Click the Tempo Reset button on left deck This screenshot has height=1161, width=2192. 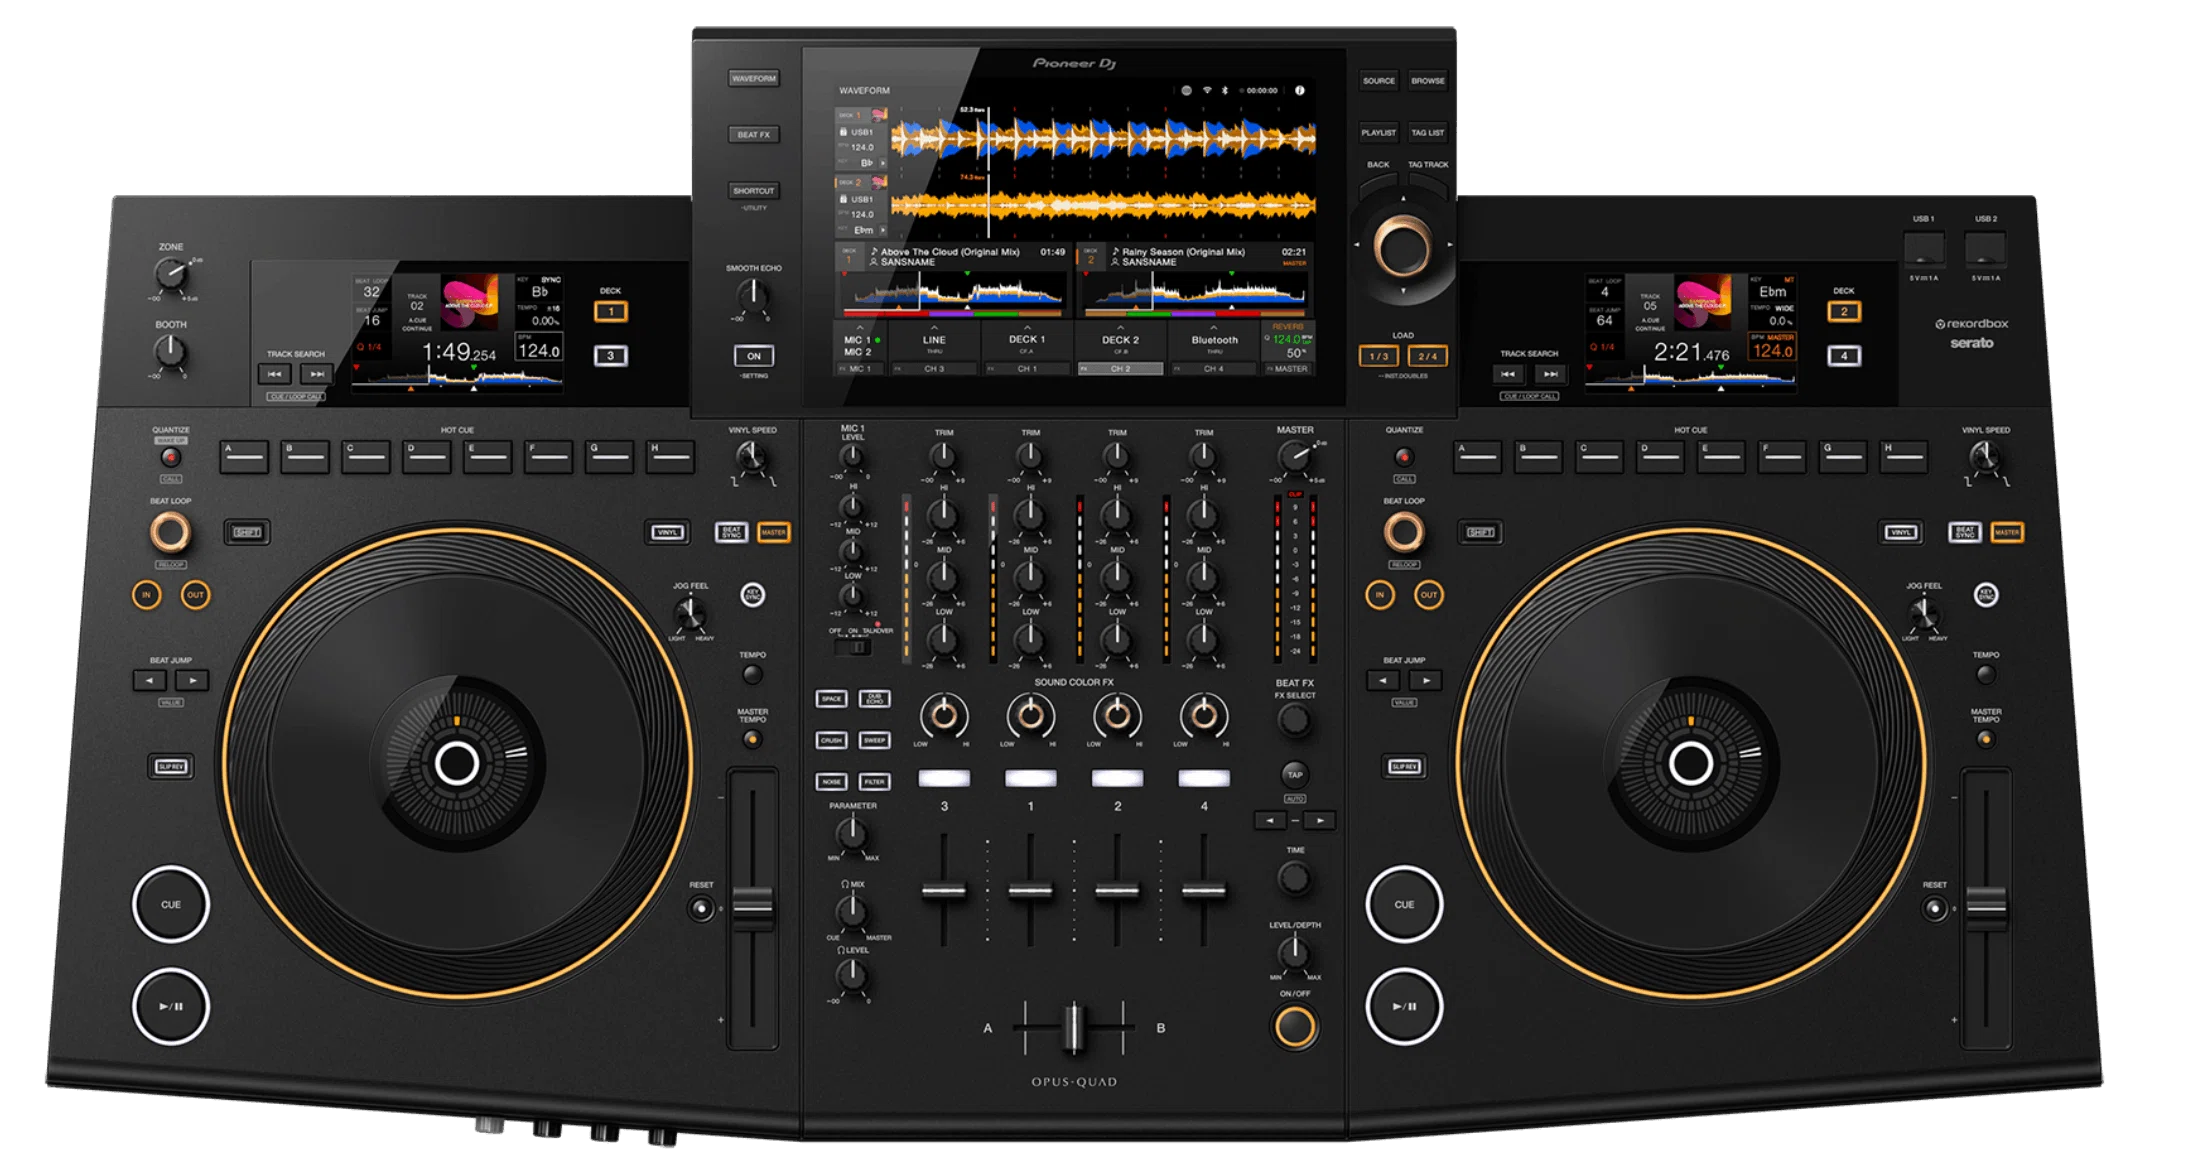click(701, 909)
